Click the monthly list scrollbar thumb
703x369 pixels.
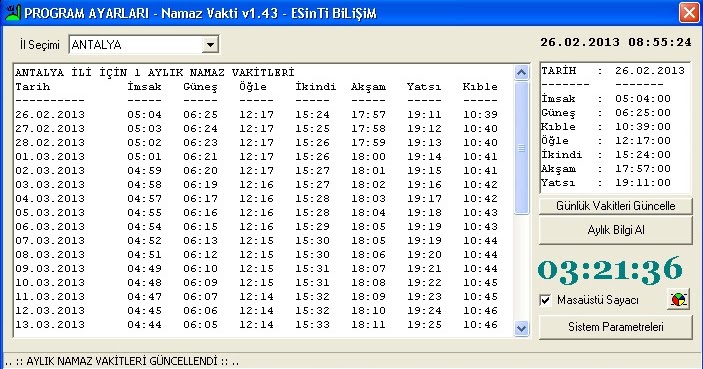[x=521, y=148]
